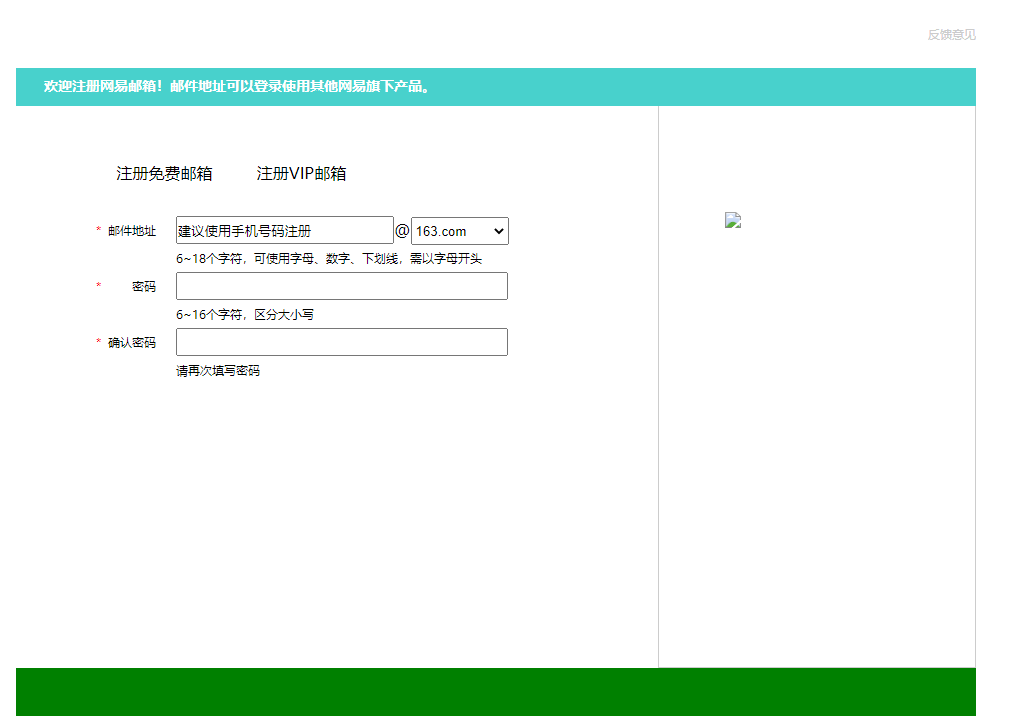Open the 反馈意见 feedback link
Viewport: 1018px width, 728px height.
[951, 34]
